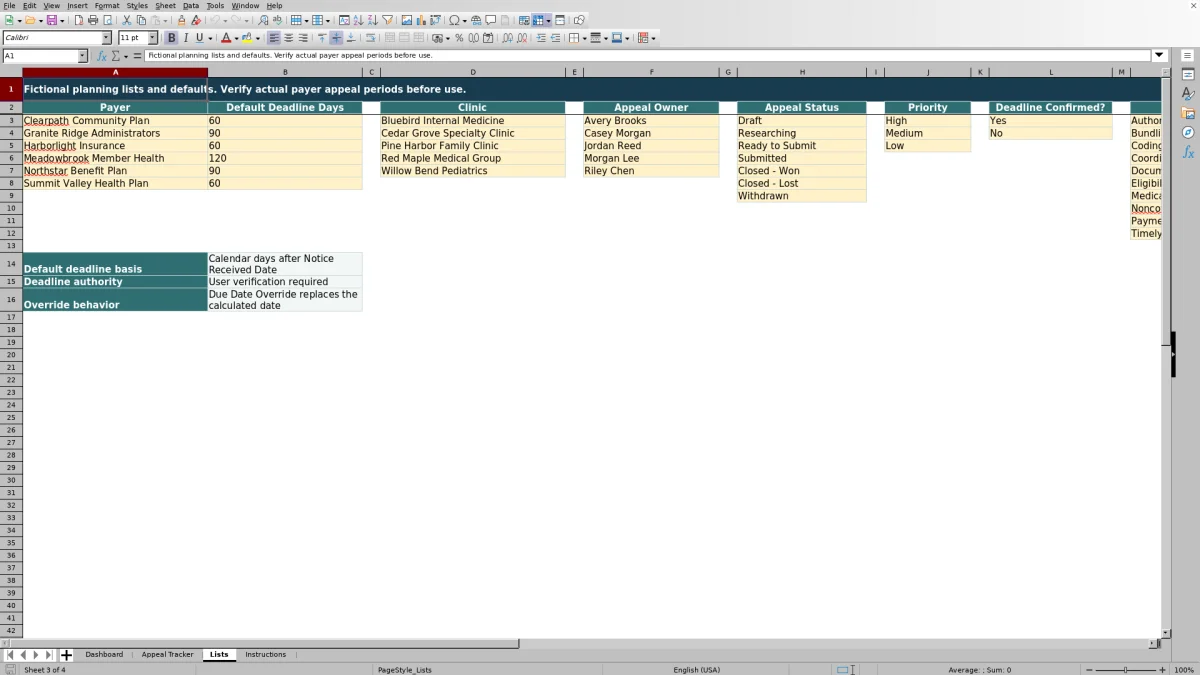This screenshot has height=675, width=1200.
Task: Click the Clone Formatting paintbrush icon
Action: (181, 20)
